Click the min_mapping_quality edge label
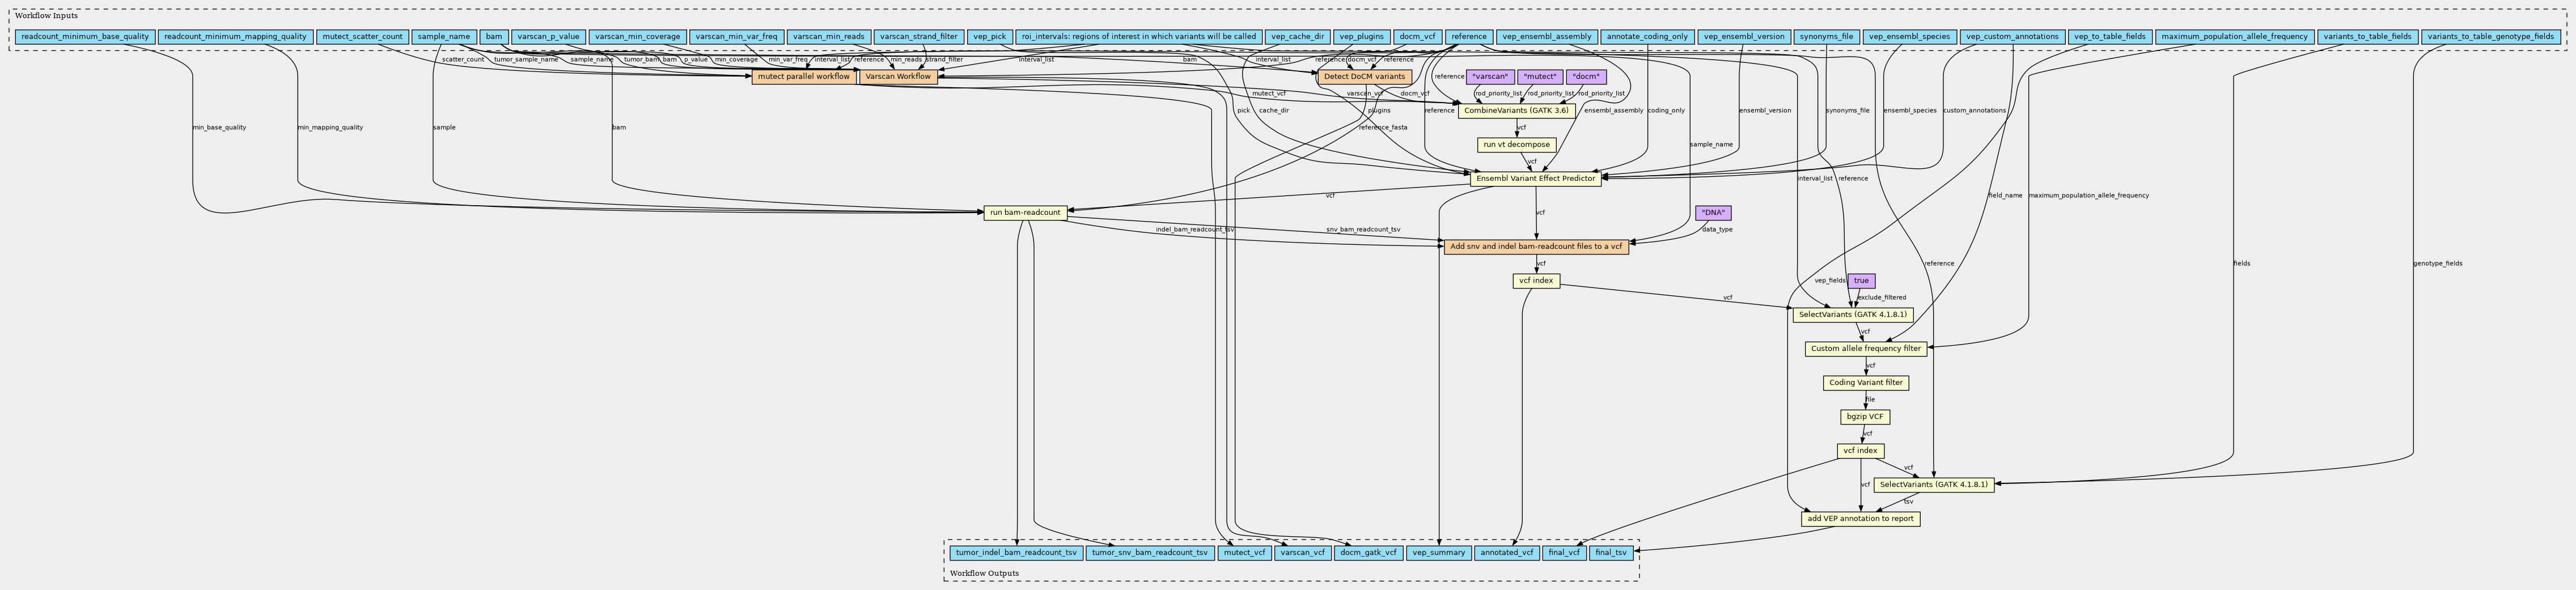 330,128
